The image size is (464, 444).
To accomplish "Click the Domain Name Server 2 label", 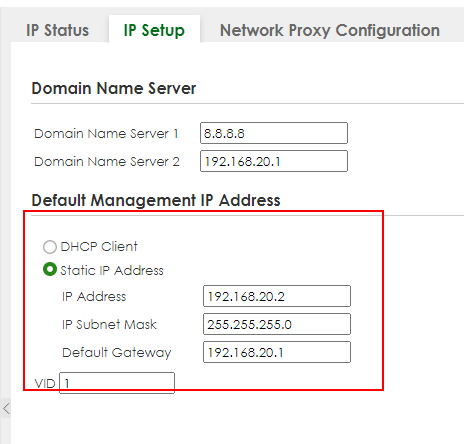I will [x=107, y=161].
